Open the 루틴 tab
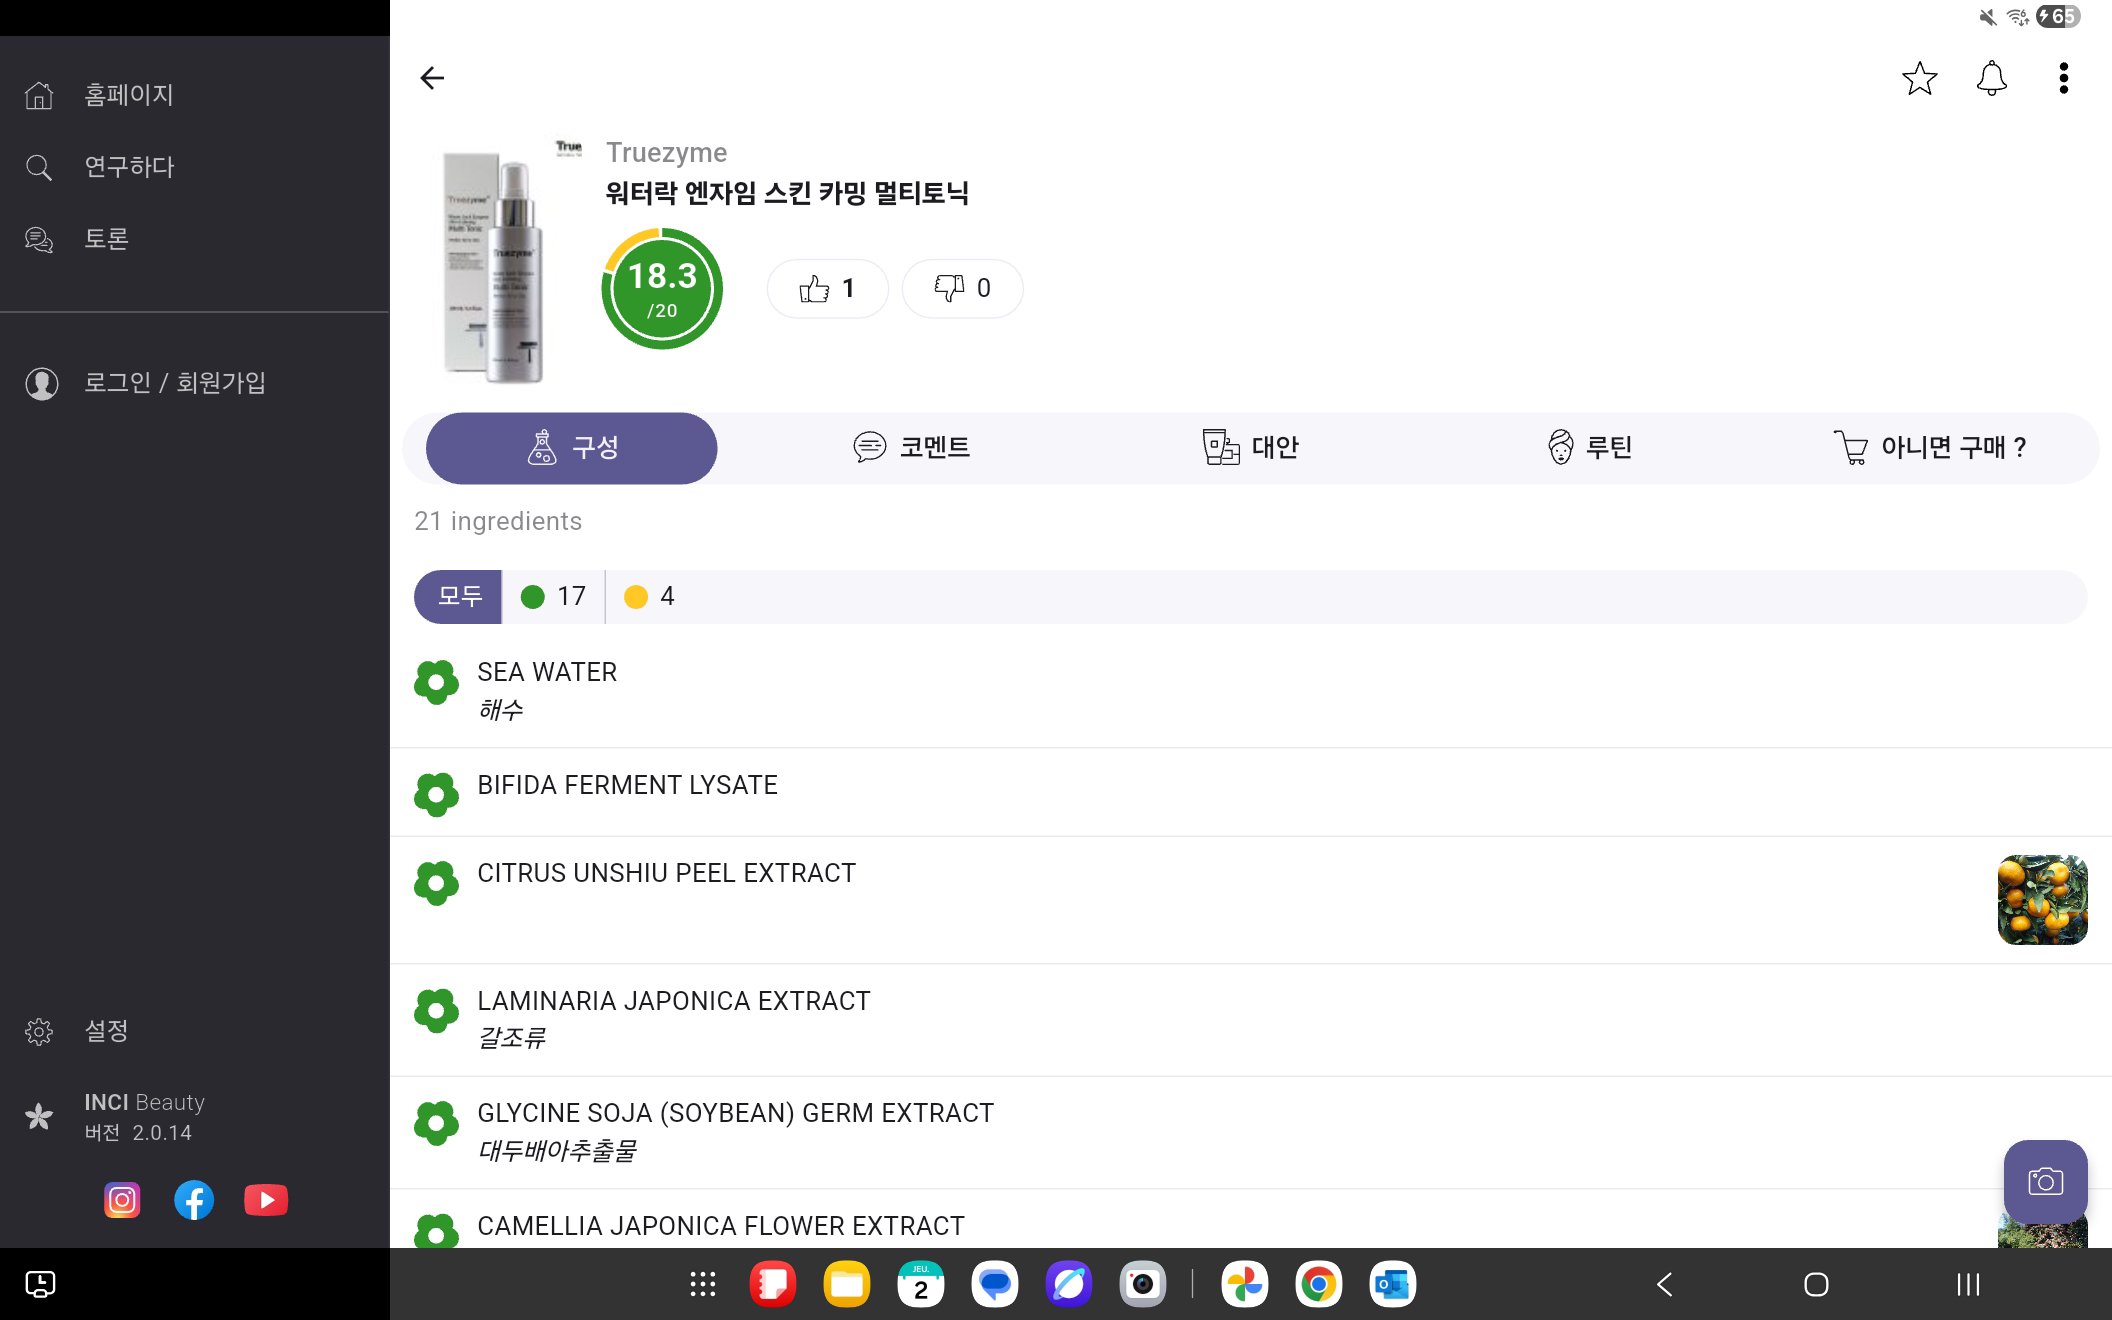2112x1320 pixels. click(1589, 447)
